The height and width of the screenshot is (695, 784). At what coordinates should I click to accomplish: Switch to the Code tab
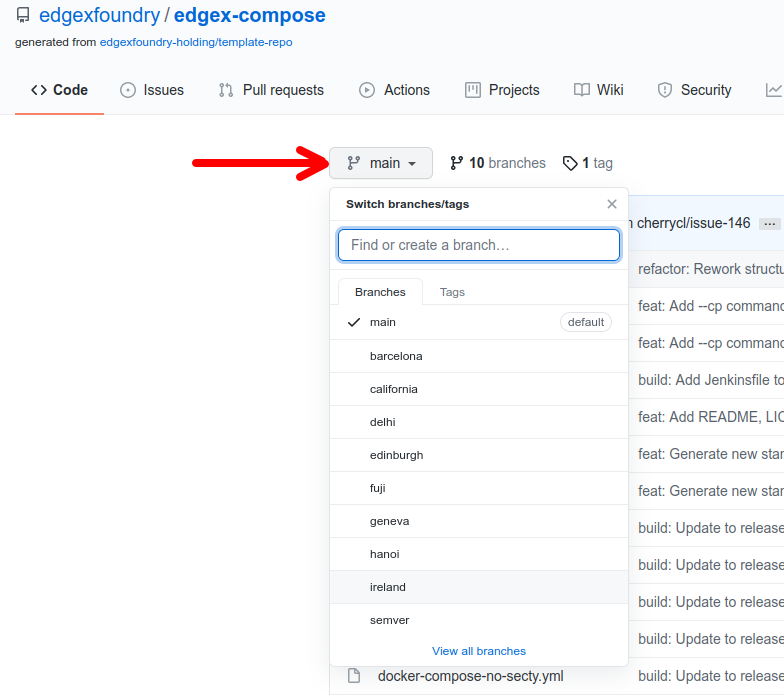click(x=59, y=90)
